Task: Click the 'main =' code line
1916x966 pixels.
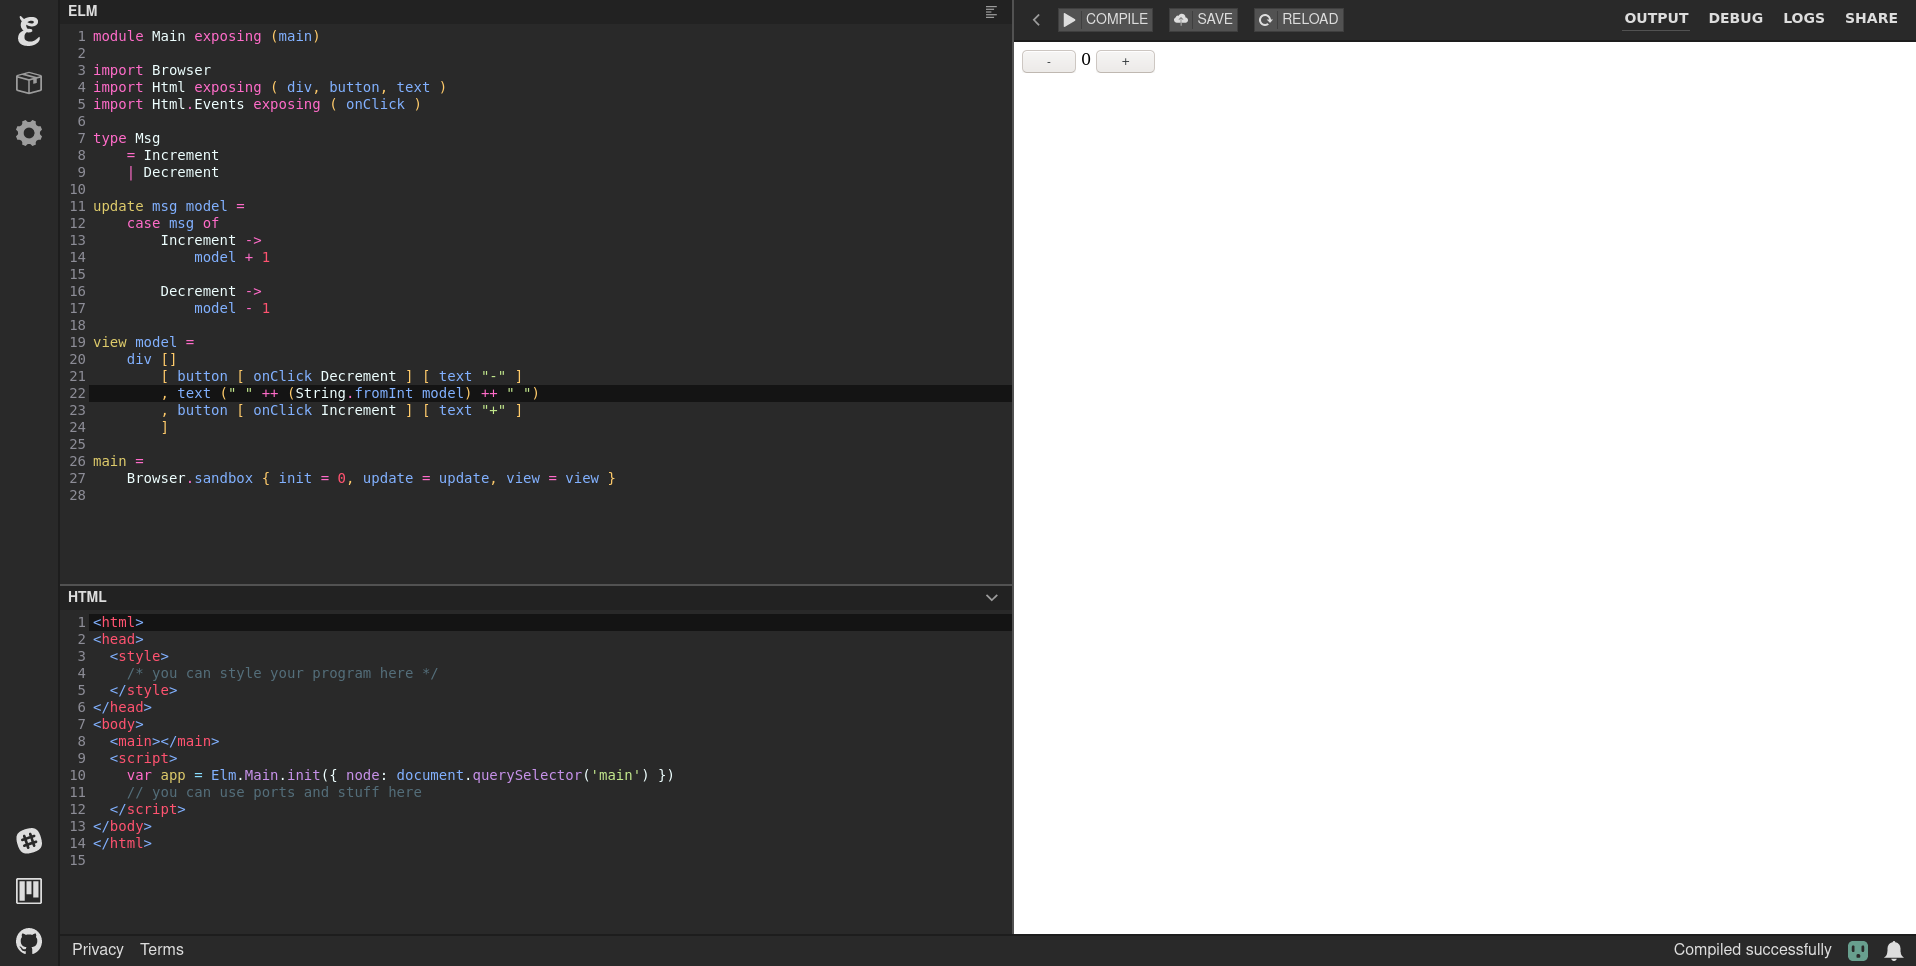Action: [x=118, y=461]
